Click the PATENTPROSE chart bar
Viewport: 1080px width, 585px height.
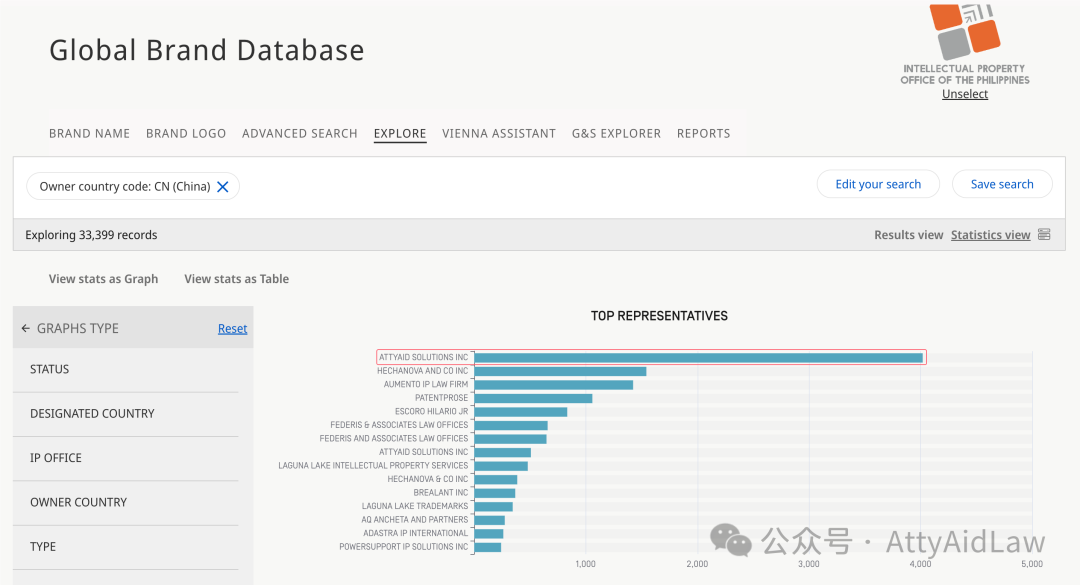pyautogui.click(x=533, y=398)
